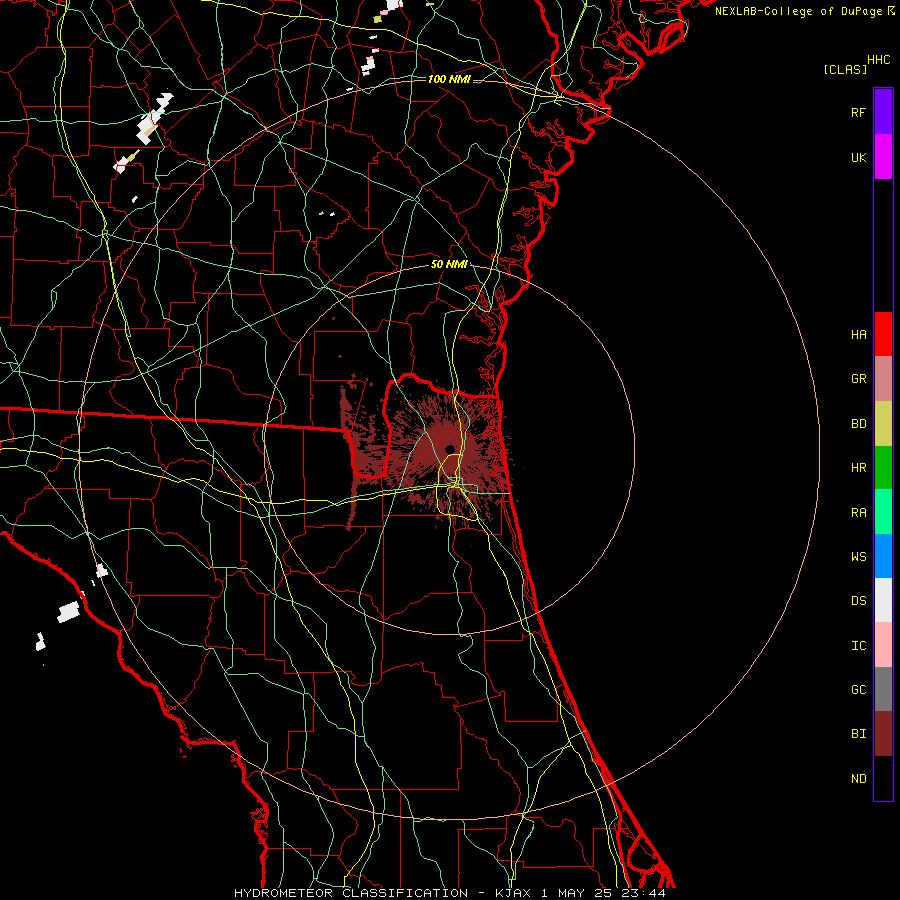Screen dimensions: 900x900
Task: Click the 100 NMI range ring label
Action: pyautogui.click(x=449, y=79)
